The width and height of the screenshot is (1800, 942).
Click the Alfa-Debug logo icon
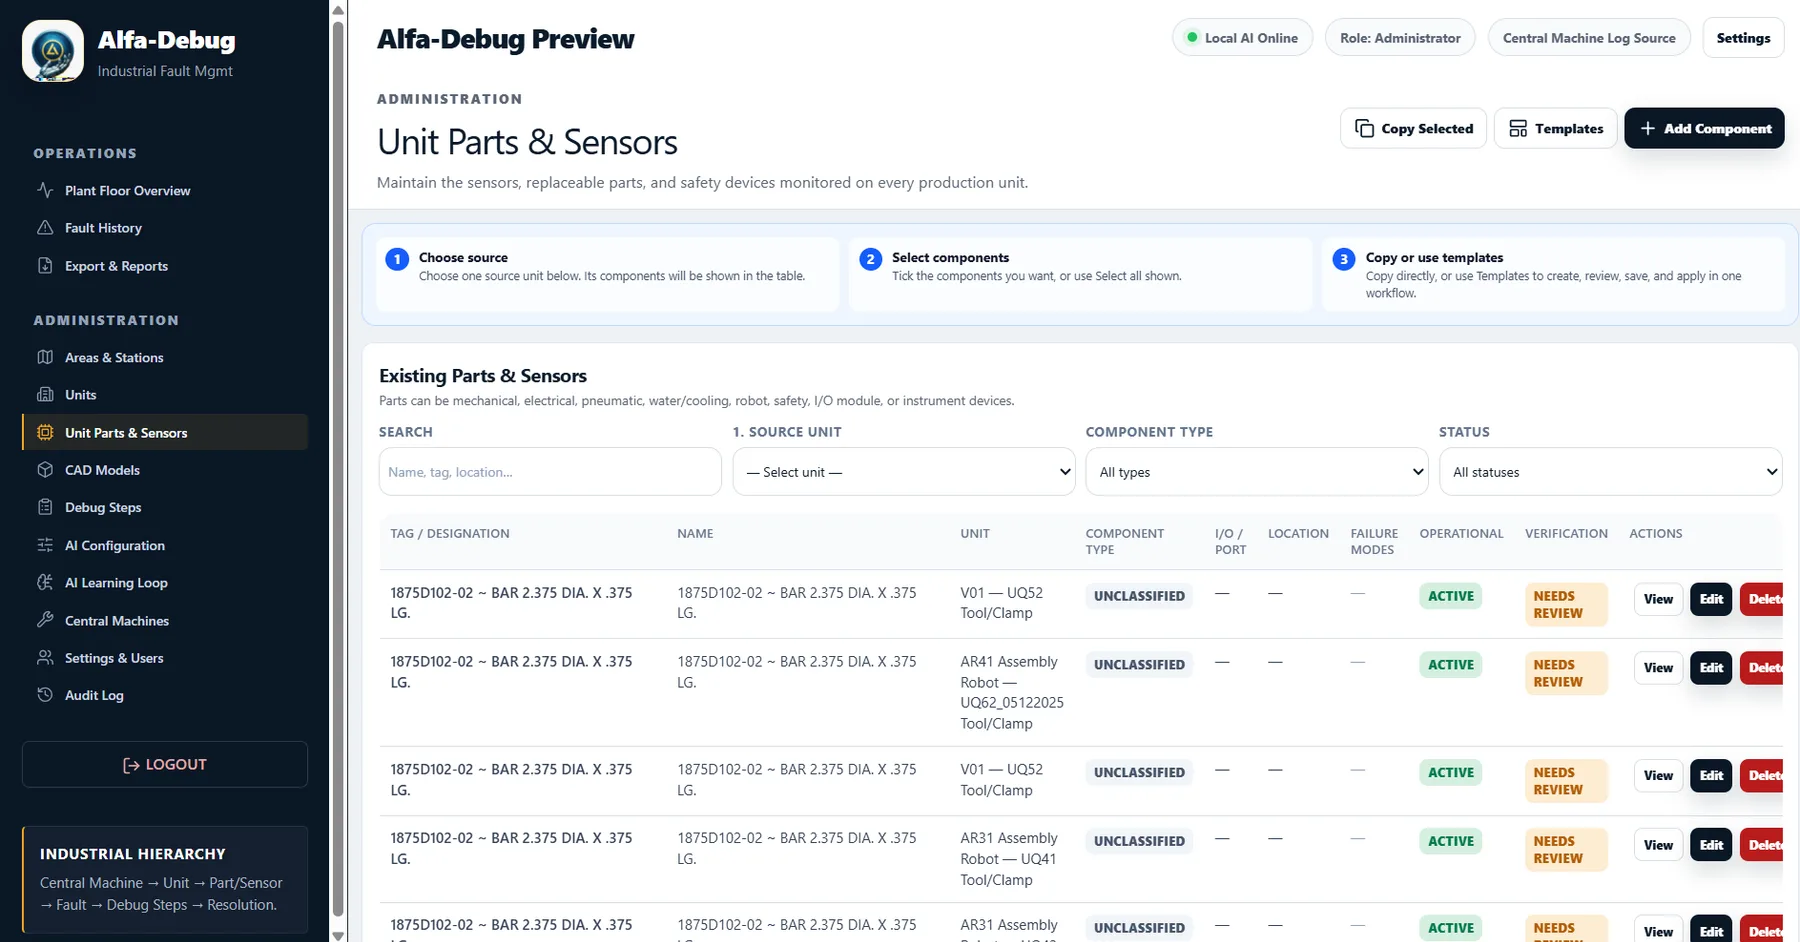[x=53, y=51]
